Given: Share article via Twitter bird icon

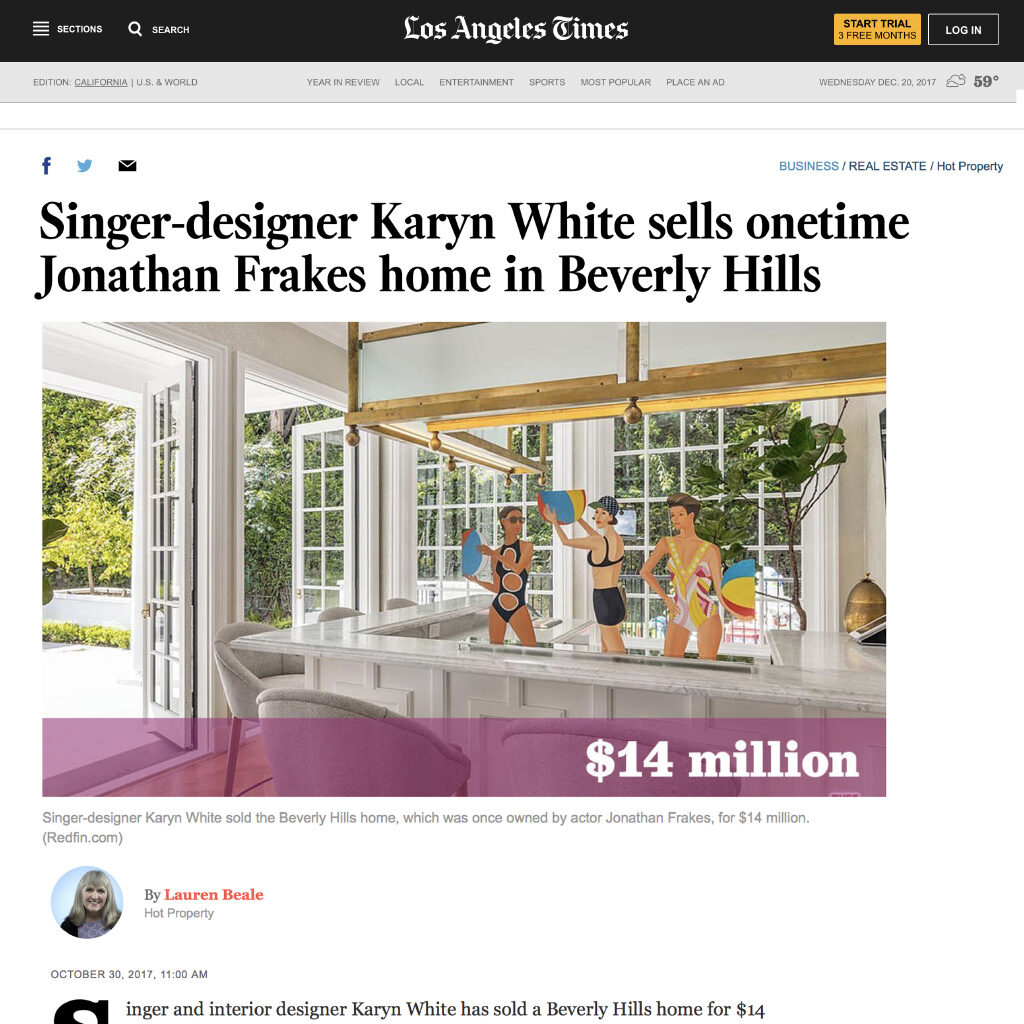Looking at the screenshot, I should pos(84,166).
